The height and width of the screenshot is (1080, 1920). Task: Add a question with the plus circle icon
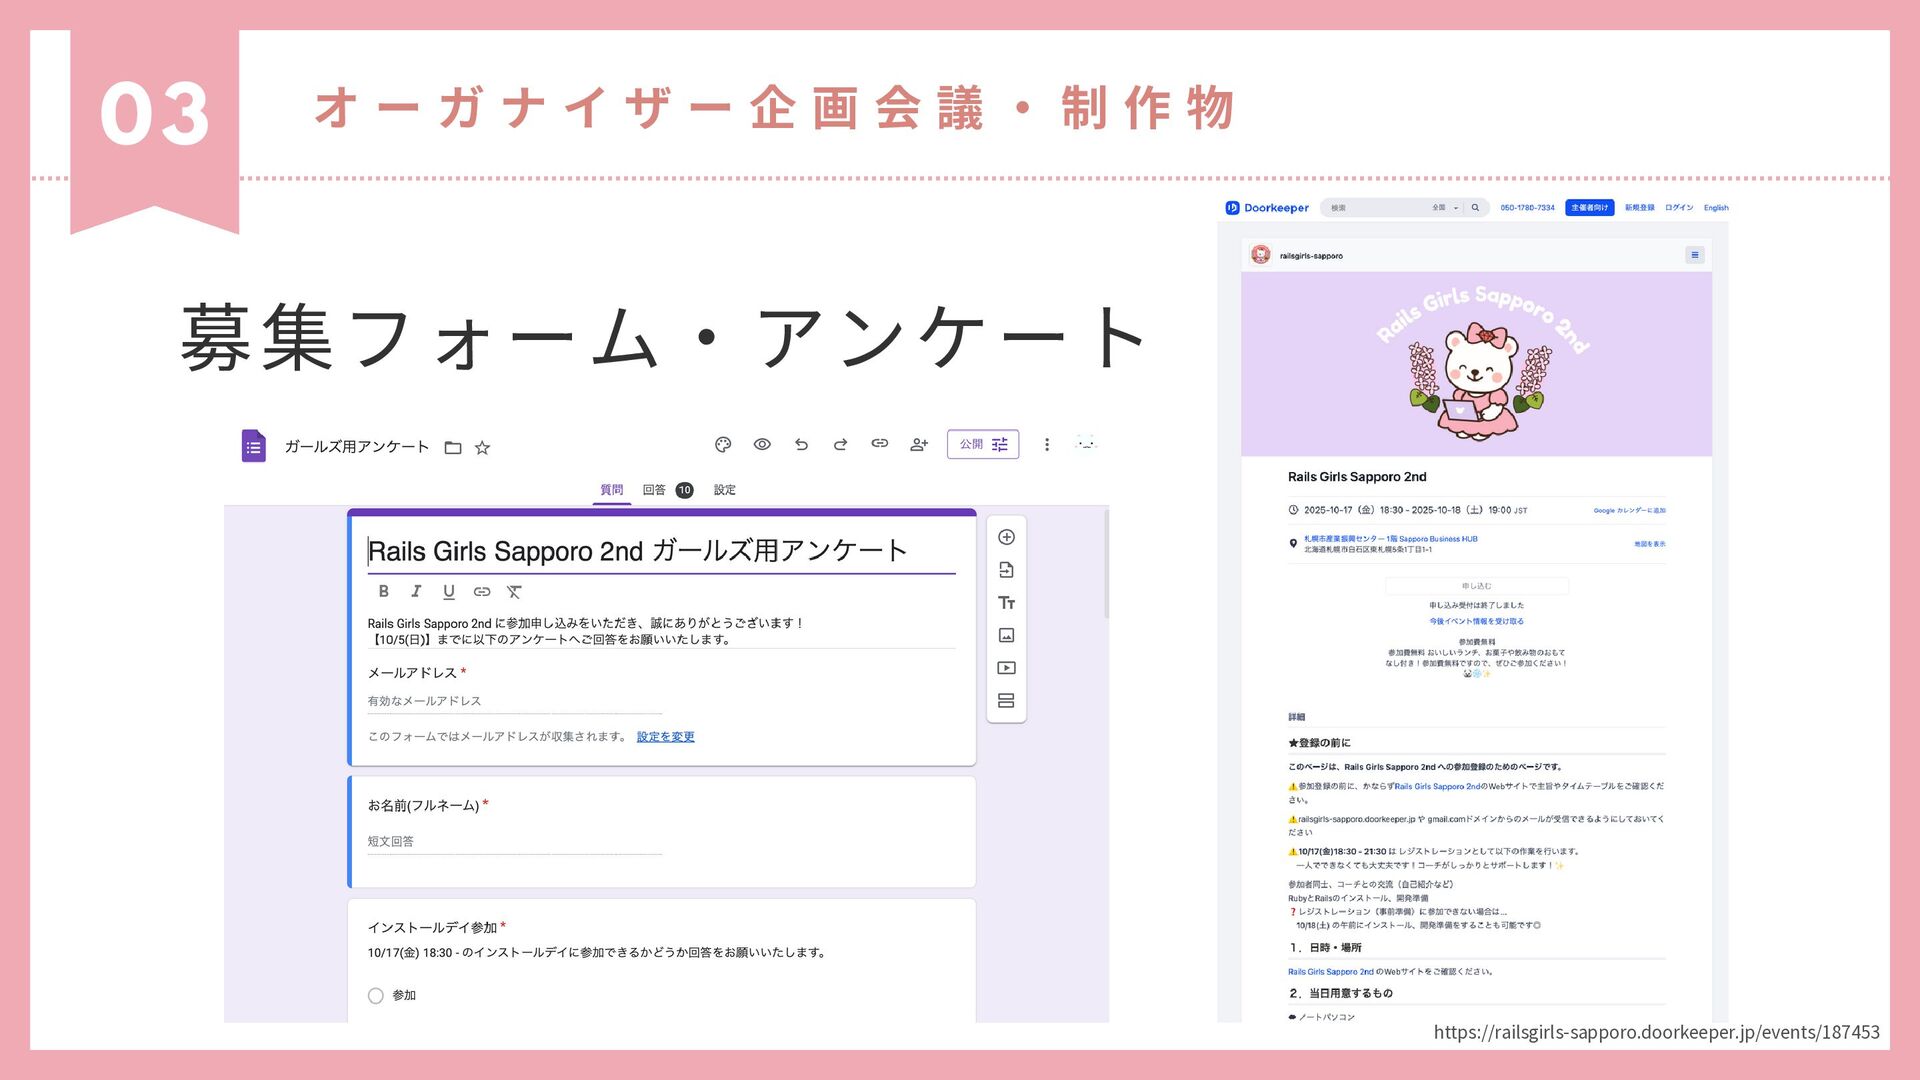[x=1007, y=538]
